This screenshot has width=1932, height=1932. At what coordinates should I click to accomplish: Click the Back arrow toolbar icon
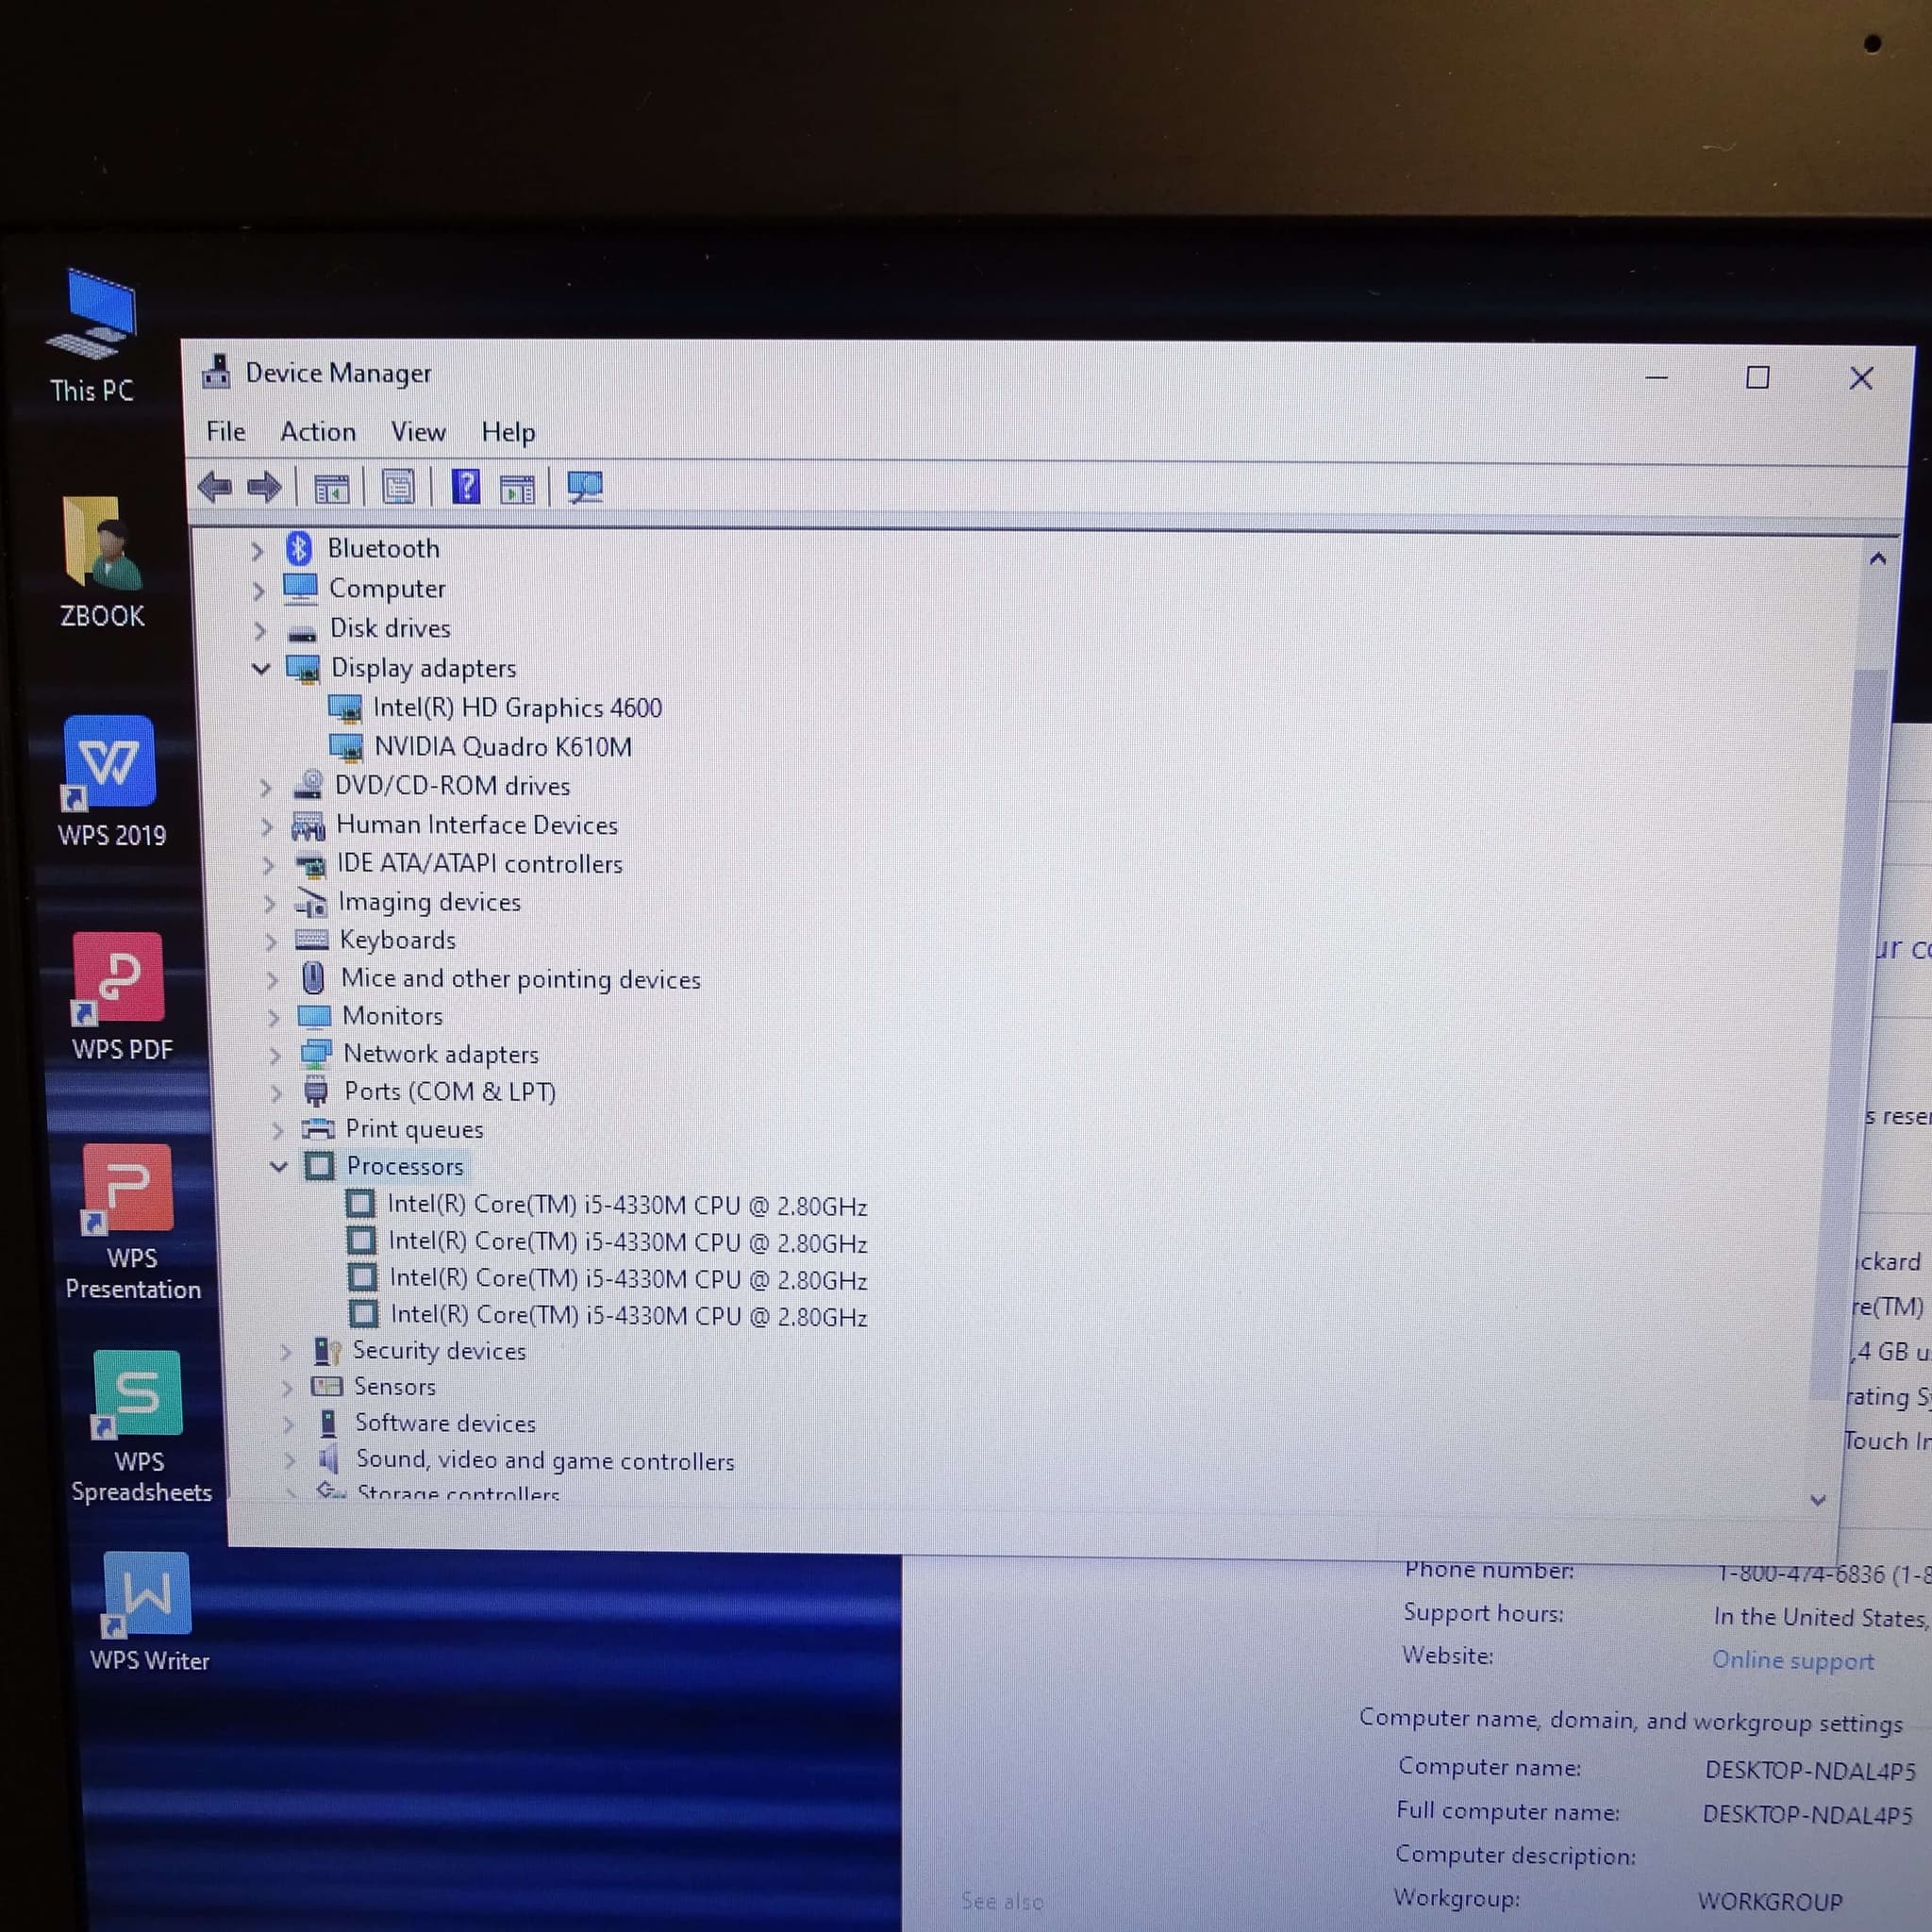215,487
